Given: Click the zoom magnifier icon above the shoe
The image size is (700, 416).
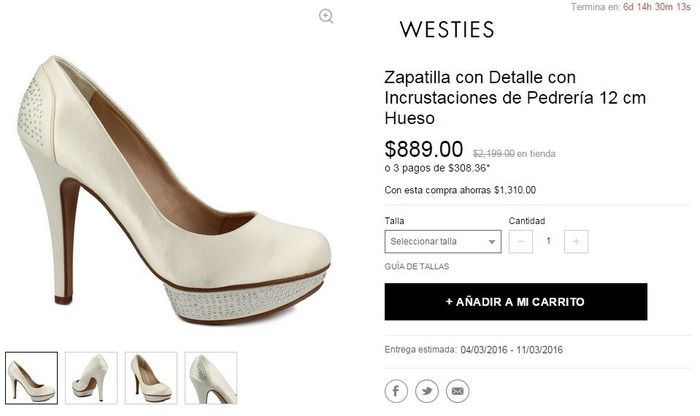Looking at the screenshot, I should pos(326,16).
